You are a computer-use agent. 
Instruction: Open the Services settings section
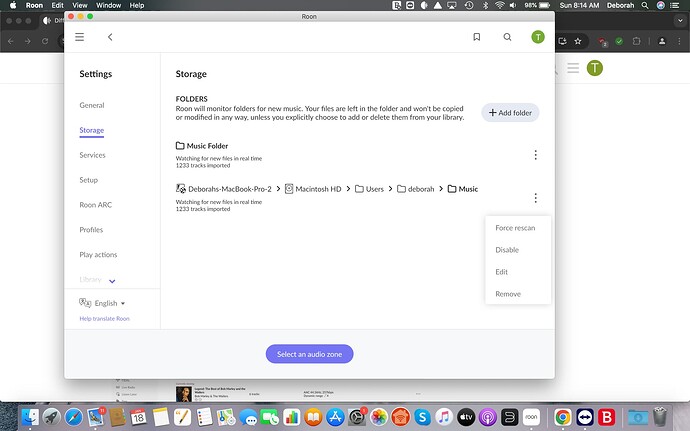tap(92, 155)
